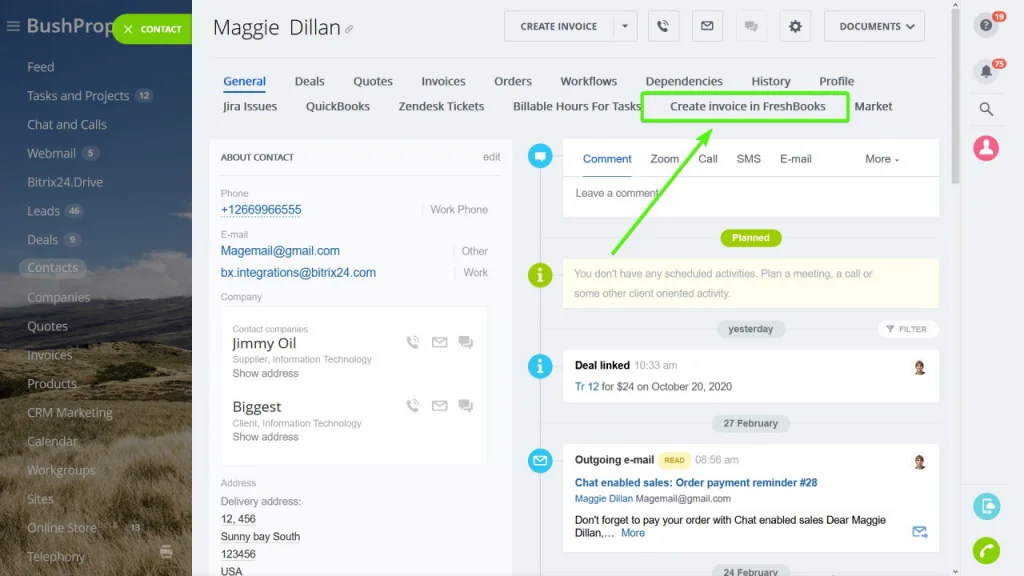The height and width of the screenshot is (576, 1024).
Task: Open Create invoice in FreshBooks tab
Action: tap(747, 106)
